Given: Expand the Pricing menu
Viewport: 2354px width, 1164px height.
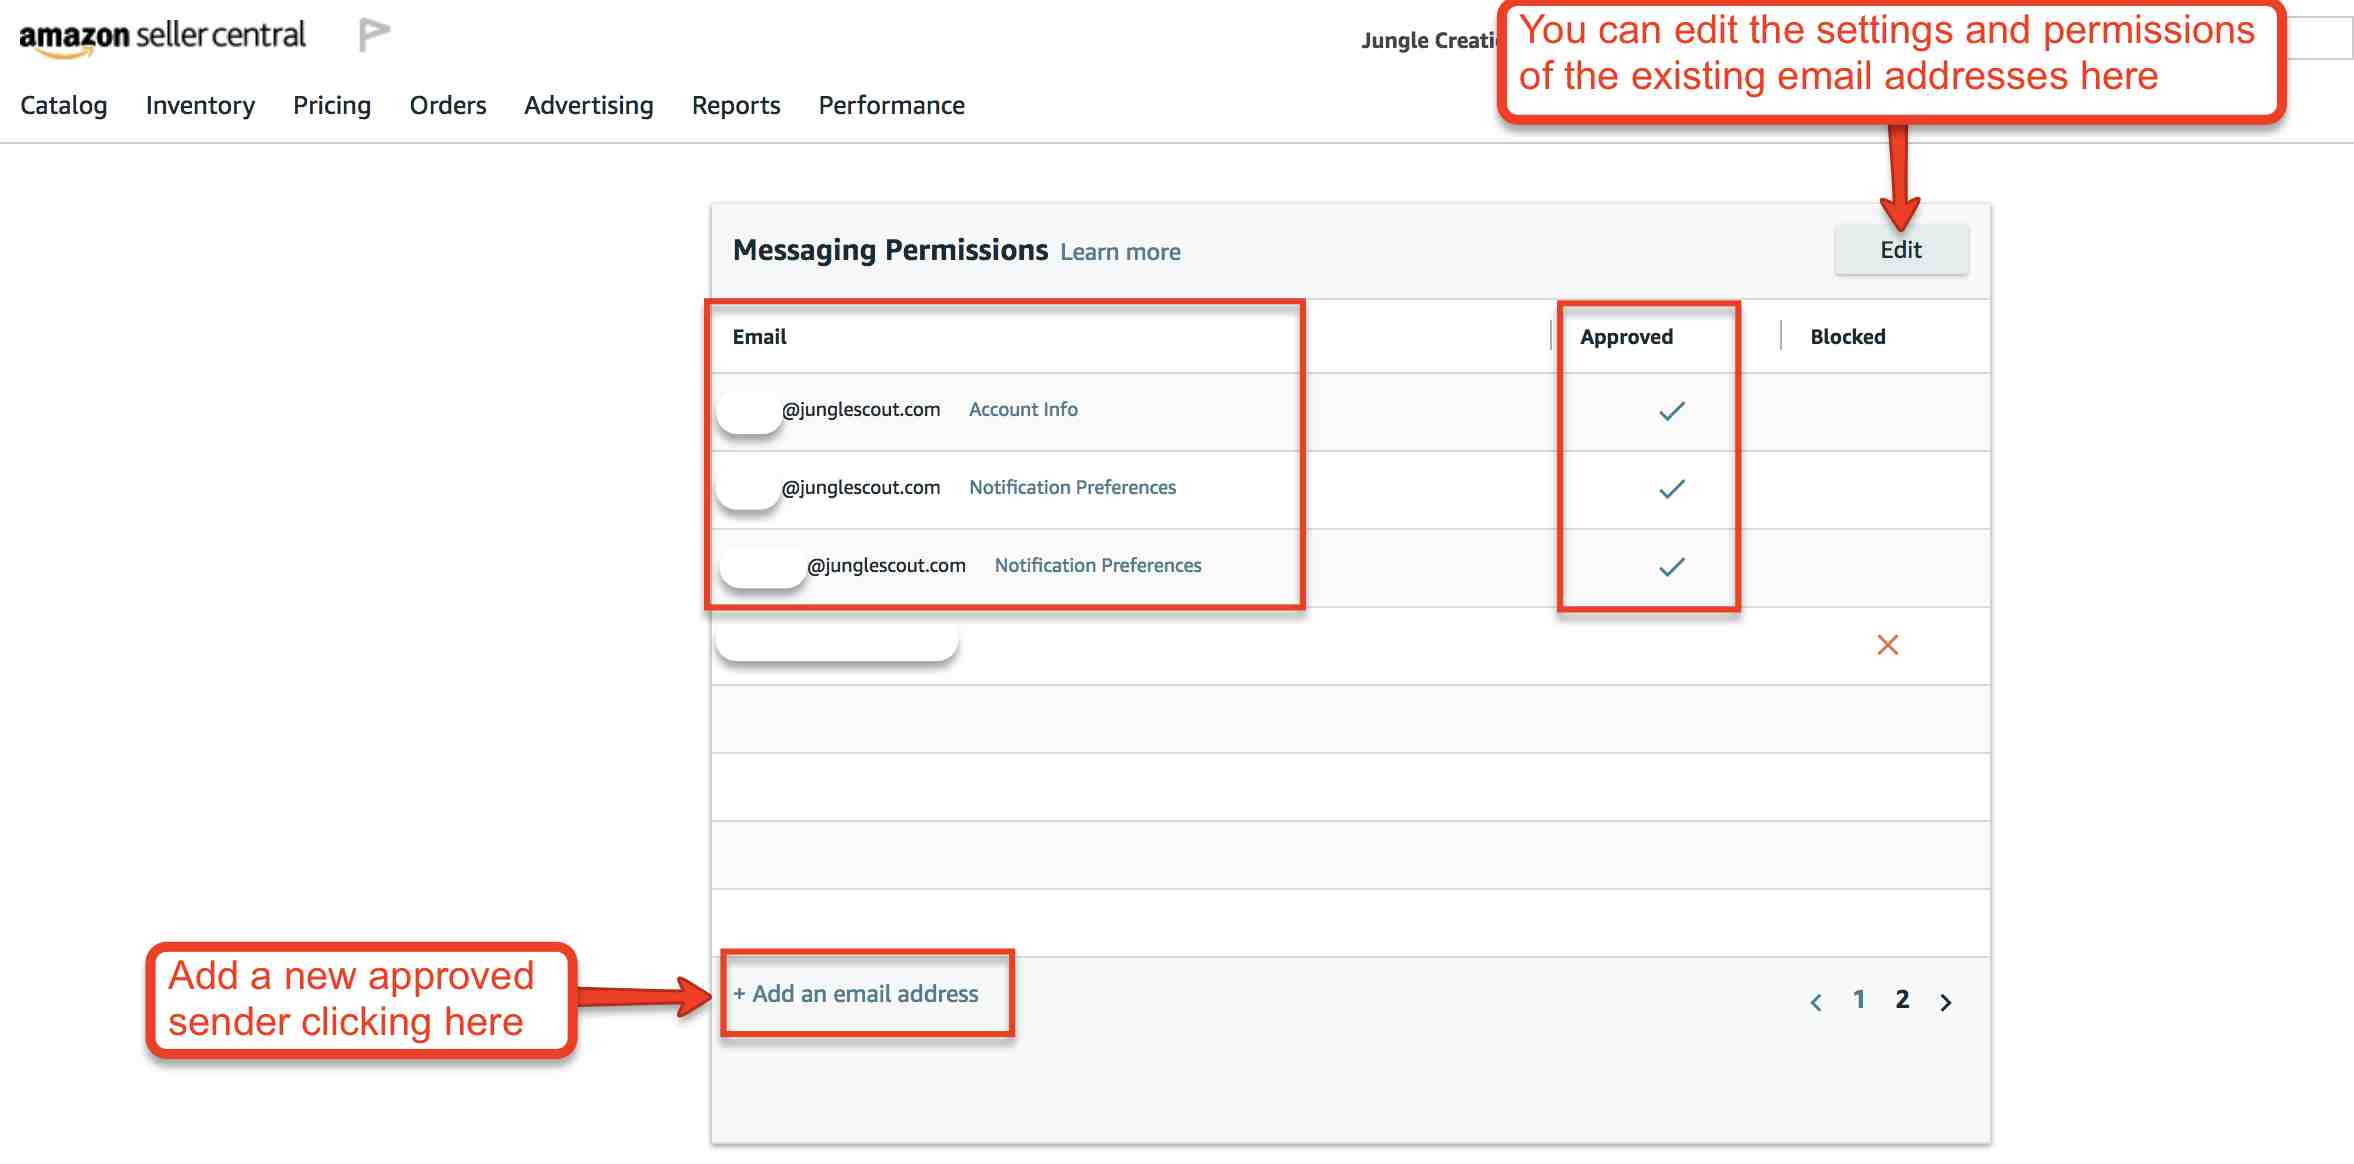Looking at the screenshot, I should (x=332, y=105).
